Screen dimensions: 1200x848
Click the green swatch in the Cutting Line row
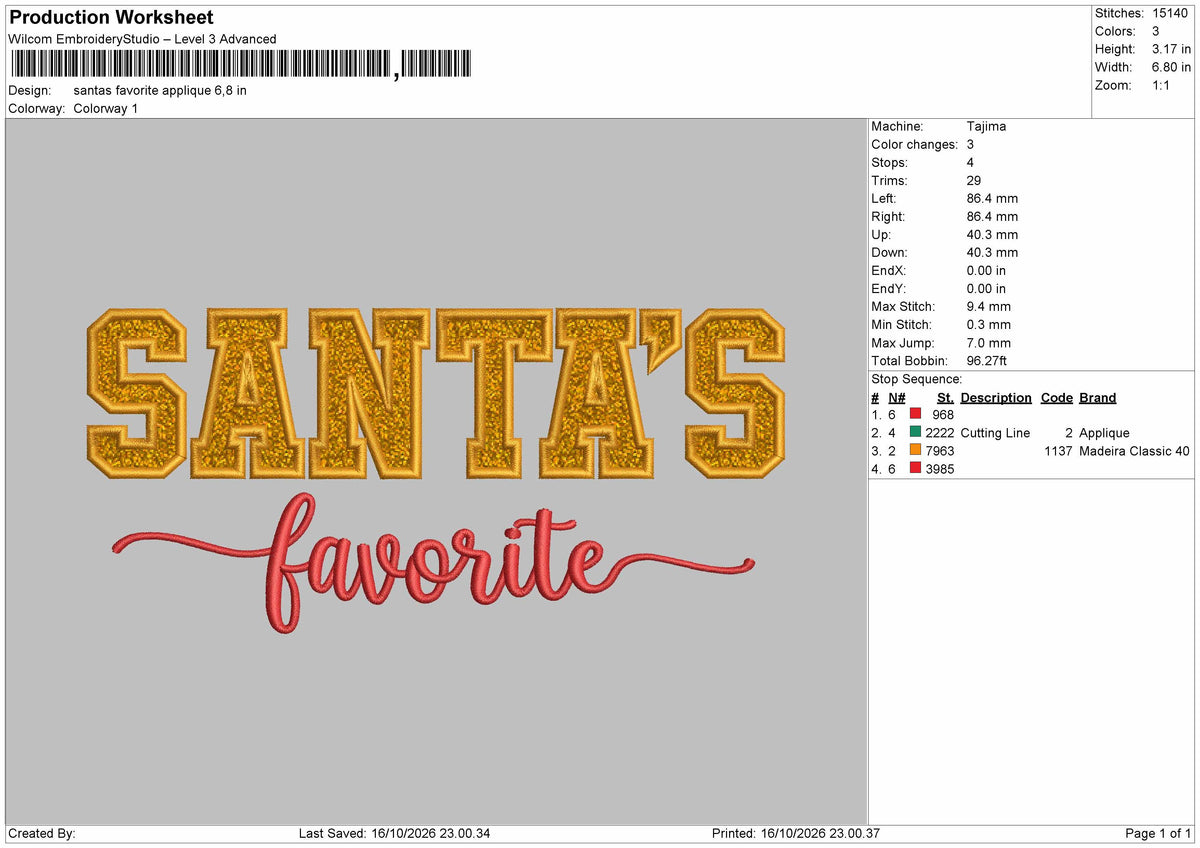[915, 432]
